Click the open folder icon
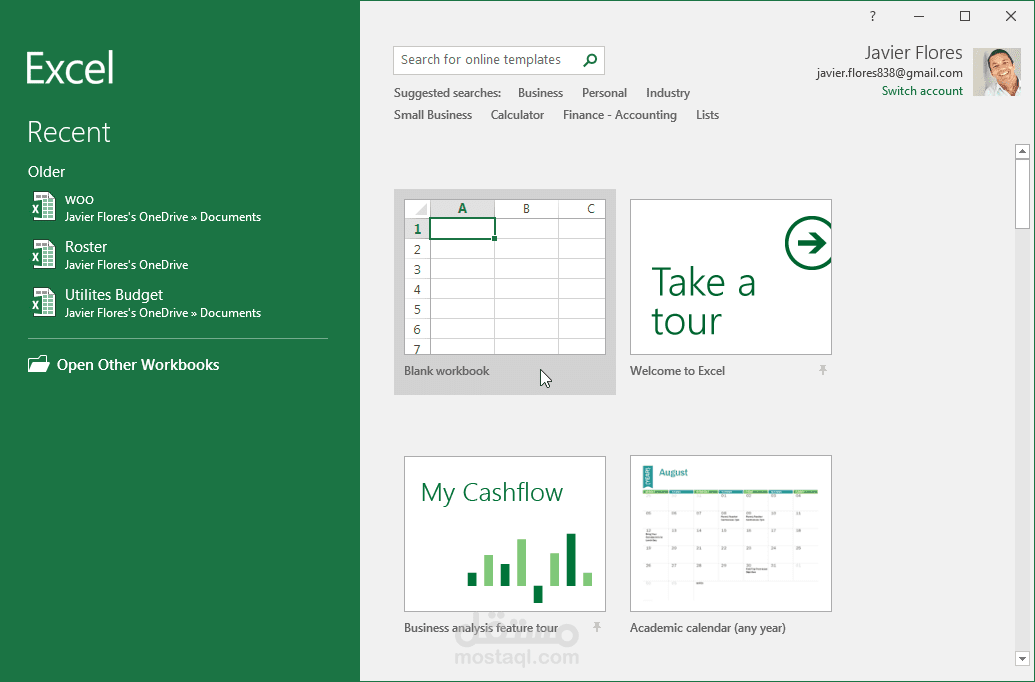 click(x=39, y=364)
